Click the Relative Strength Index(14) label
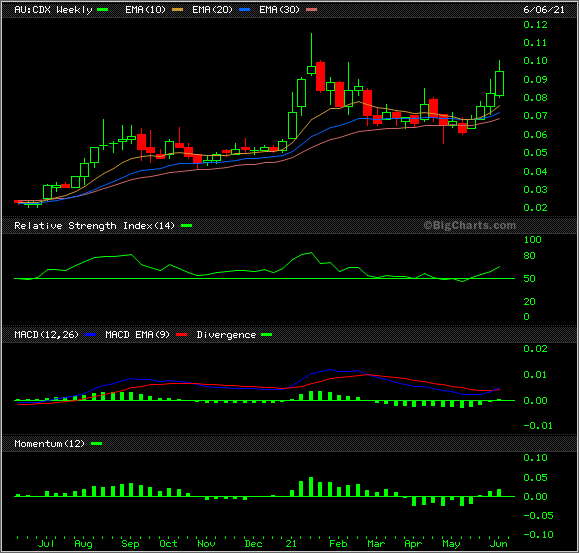 (94, 226)
